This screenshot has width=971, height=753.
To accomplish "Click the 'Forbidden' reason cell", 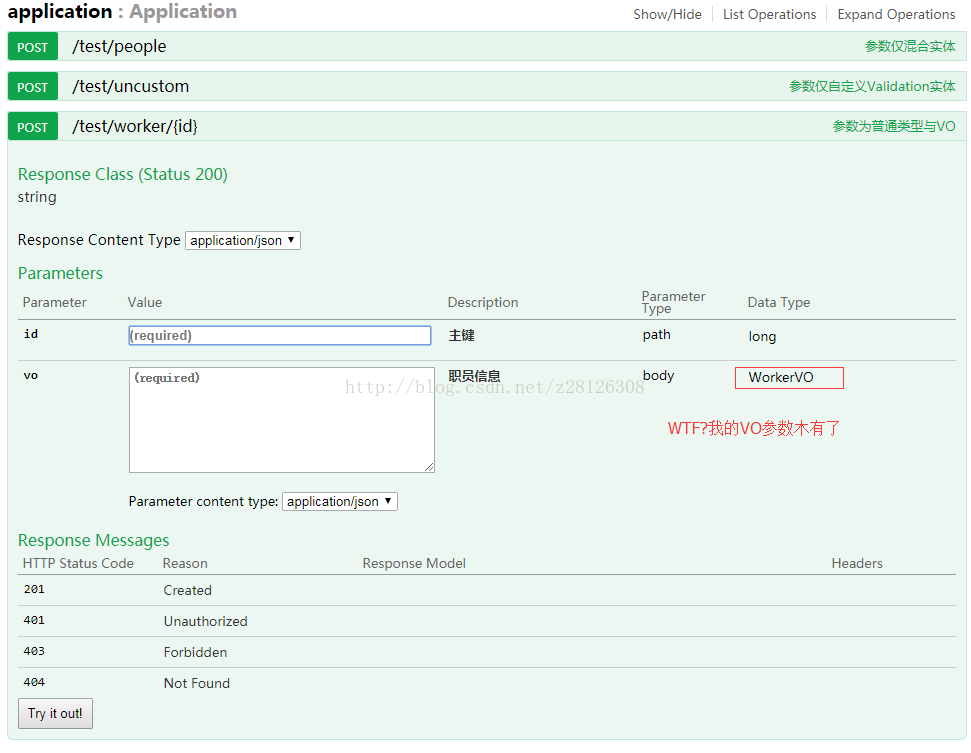I will pos(195,652).
